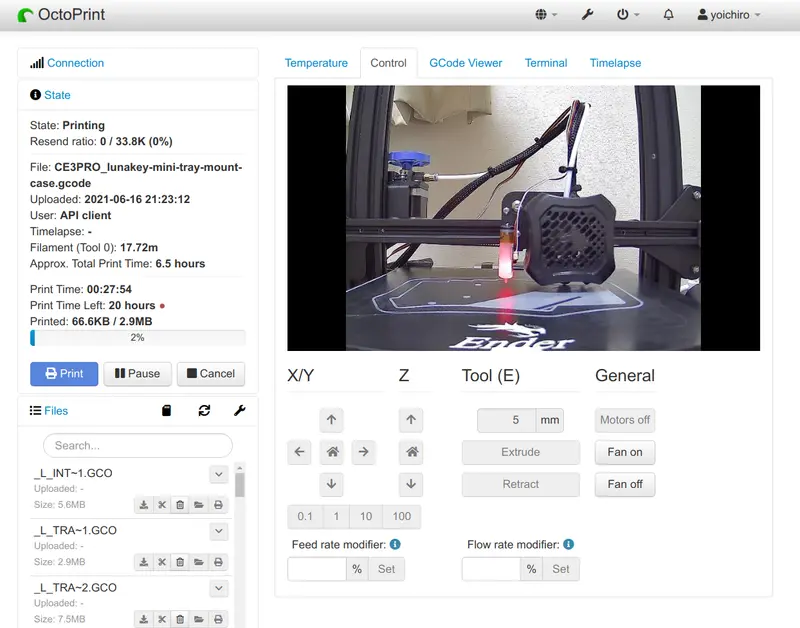Click Fan off button
800x628 pixels.
click(x=624, y=484)
